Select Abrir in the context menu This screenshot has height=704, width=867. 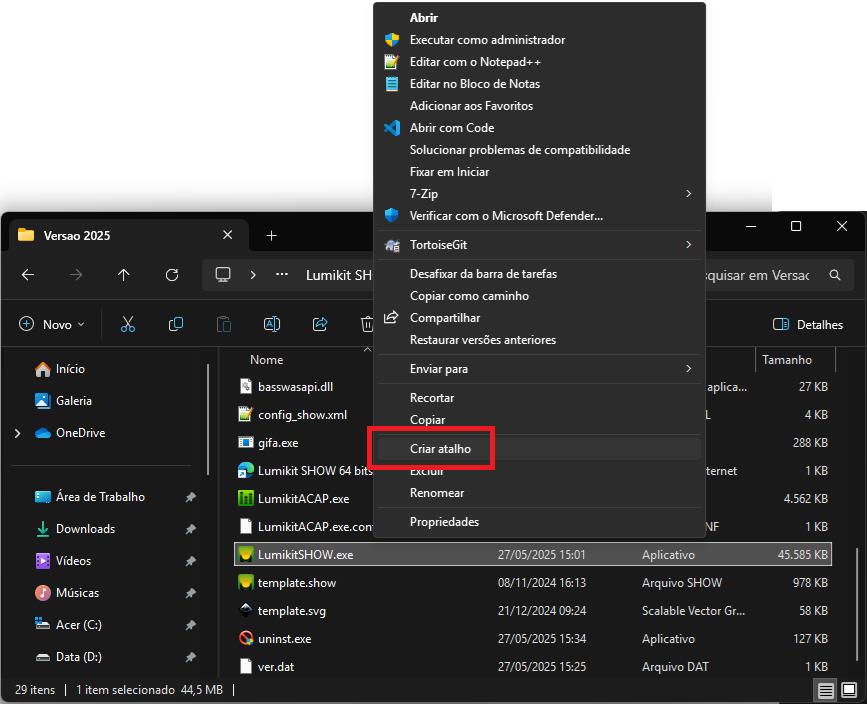(x=539, y=18)
